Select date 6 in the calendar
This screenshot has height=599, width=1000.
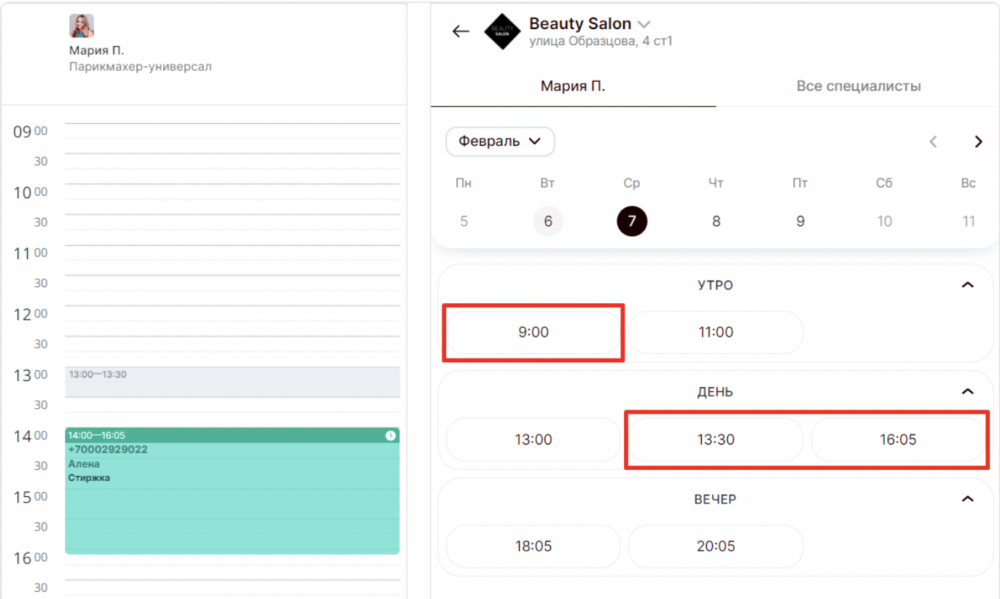[548, 221]
